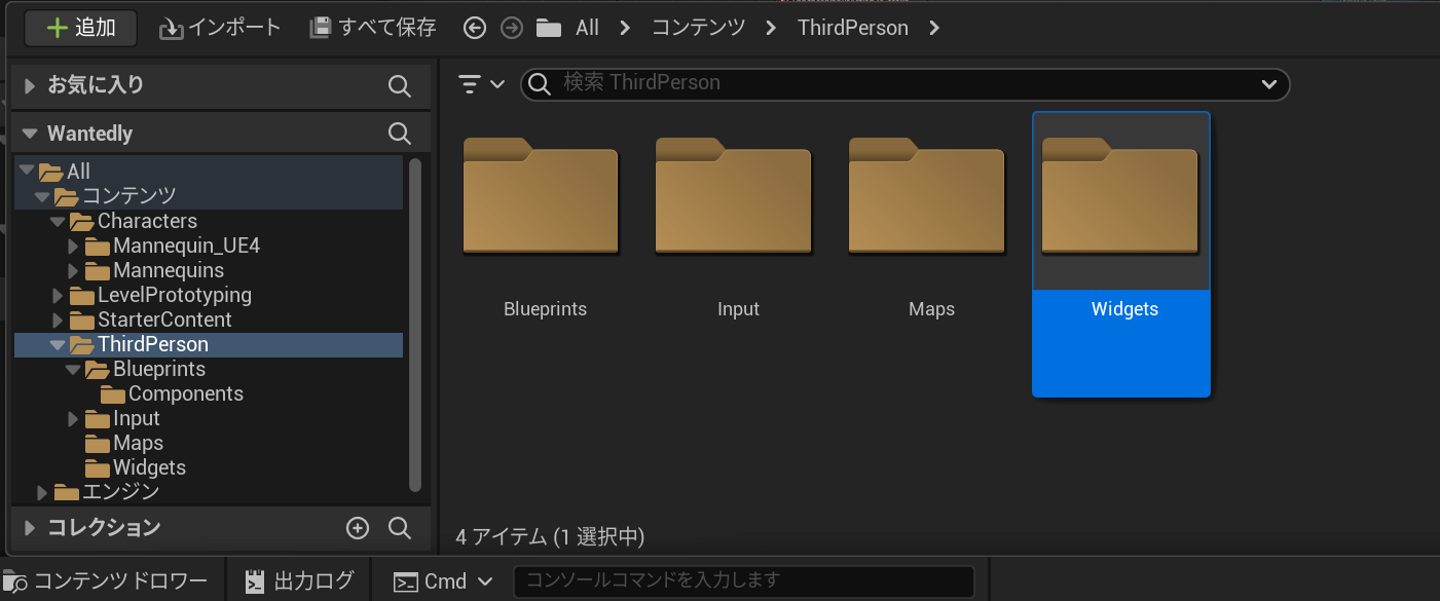Screen dimensions: 1440x601
Task: Click the search icon in お気に入り panel
Action: point(399,86)
